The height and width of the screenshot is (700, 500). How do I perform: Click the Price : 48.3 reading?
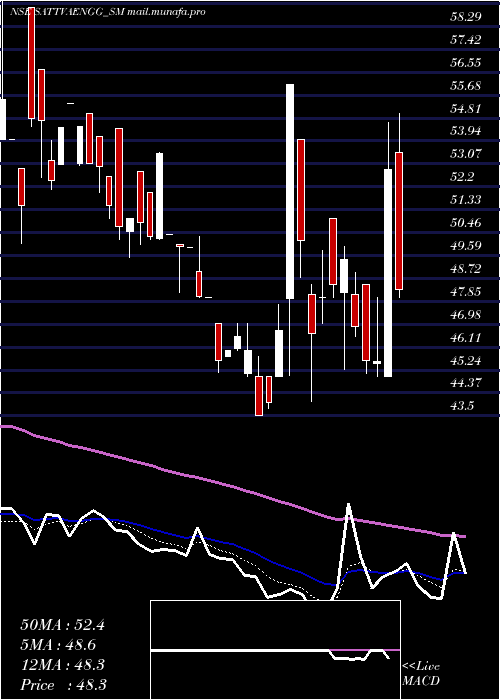point(63,685)
